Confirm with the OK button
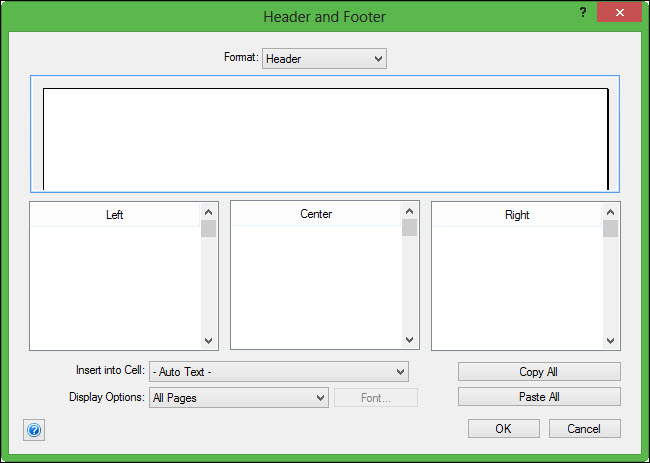650x463 pixels. pos(503,428)
